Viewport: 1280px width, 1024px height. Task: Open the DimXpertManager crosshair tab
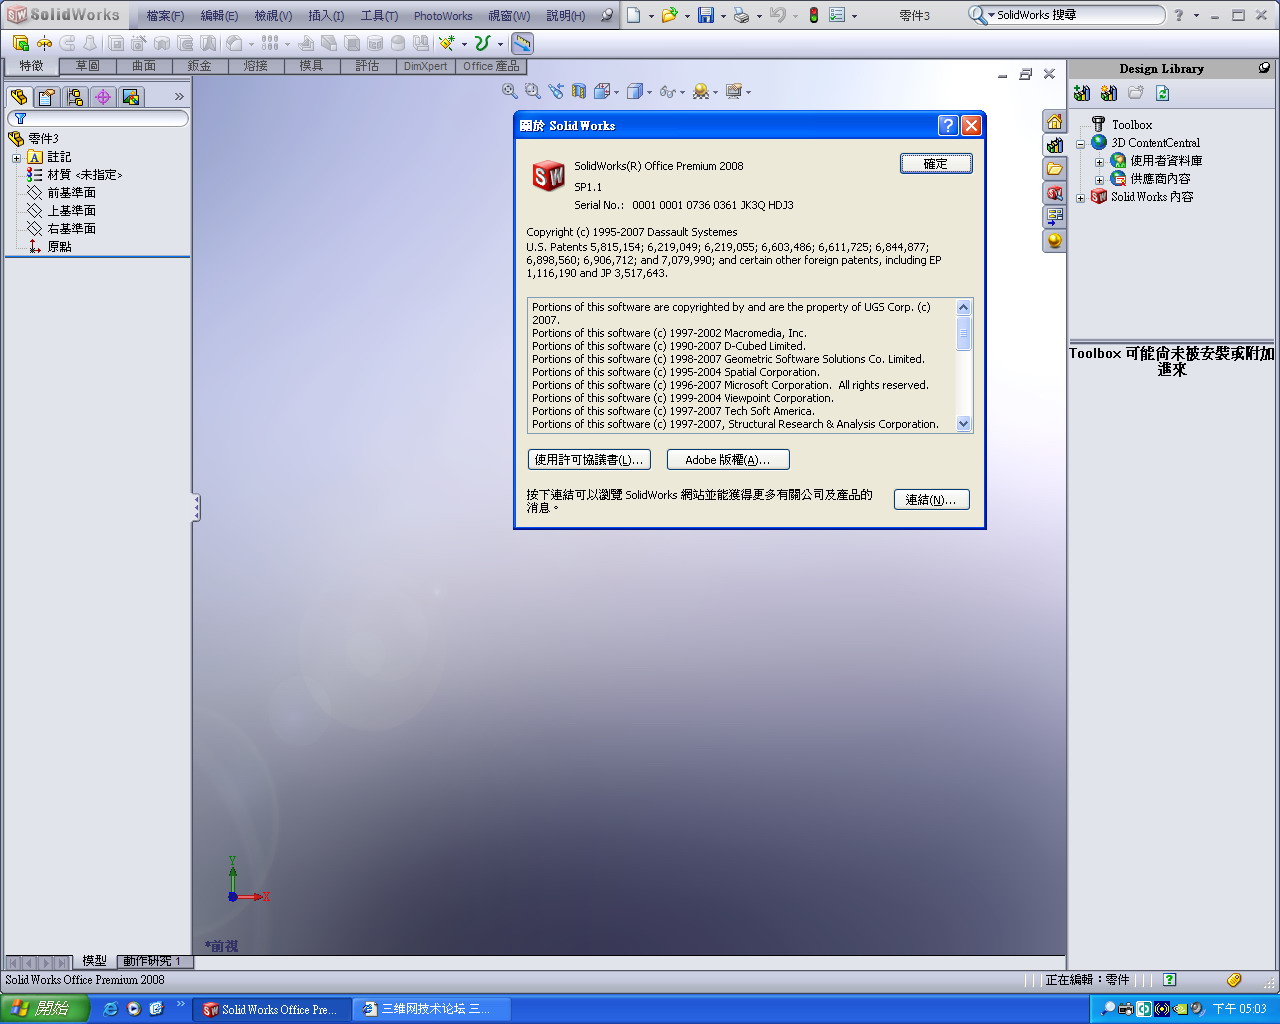(103, 96)
